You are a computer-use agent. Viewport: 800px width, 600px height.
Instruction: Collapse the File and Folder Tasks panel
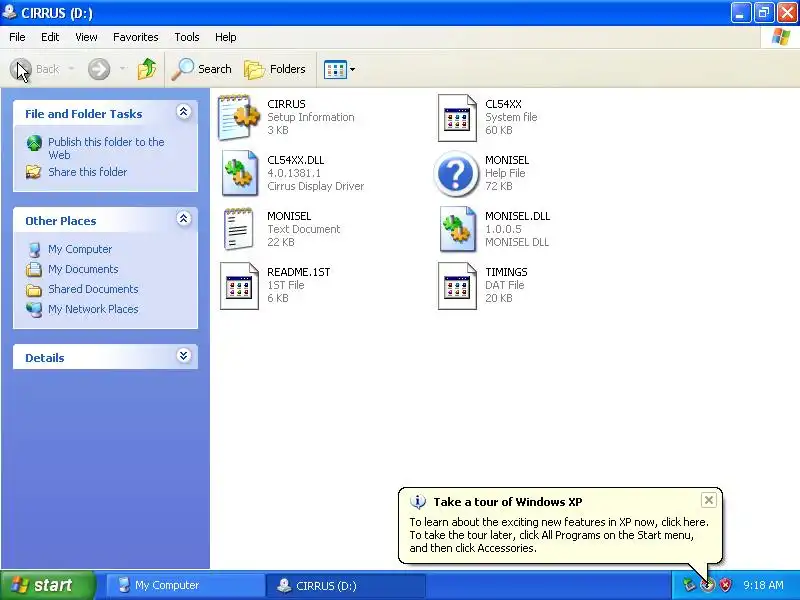click(x=184, y=112)
